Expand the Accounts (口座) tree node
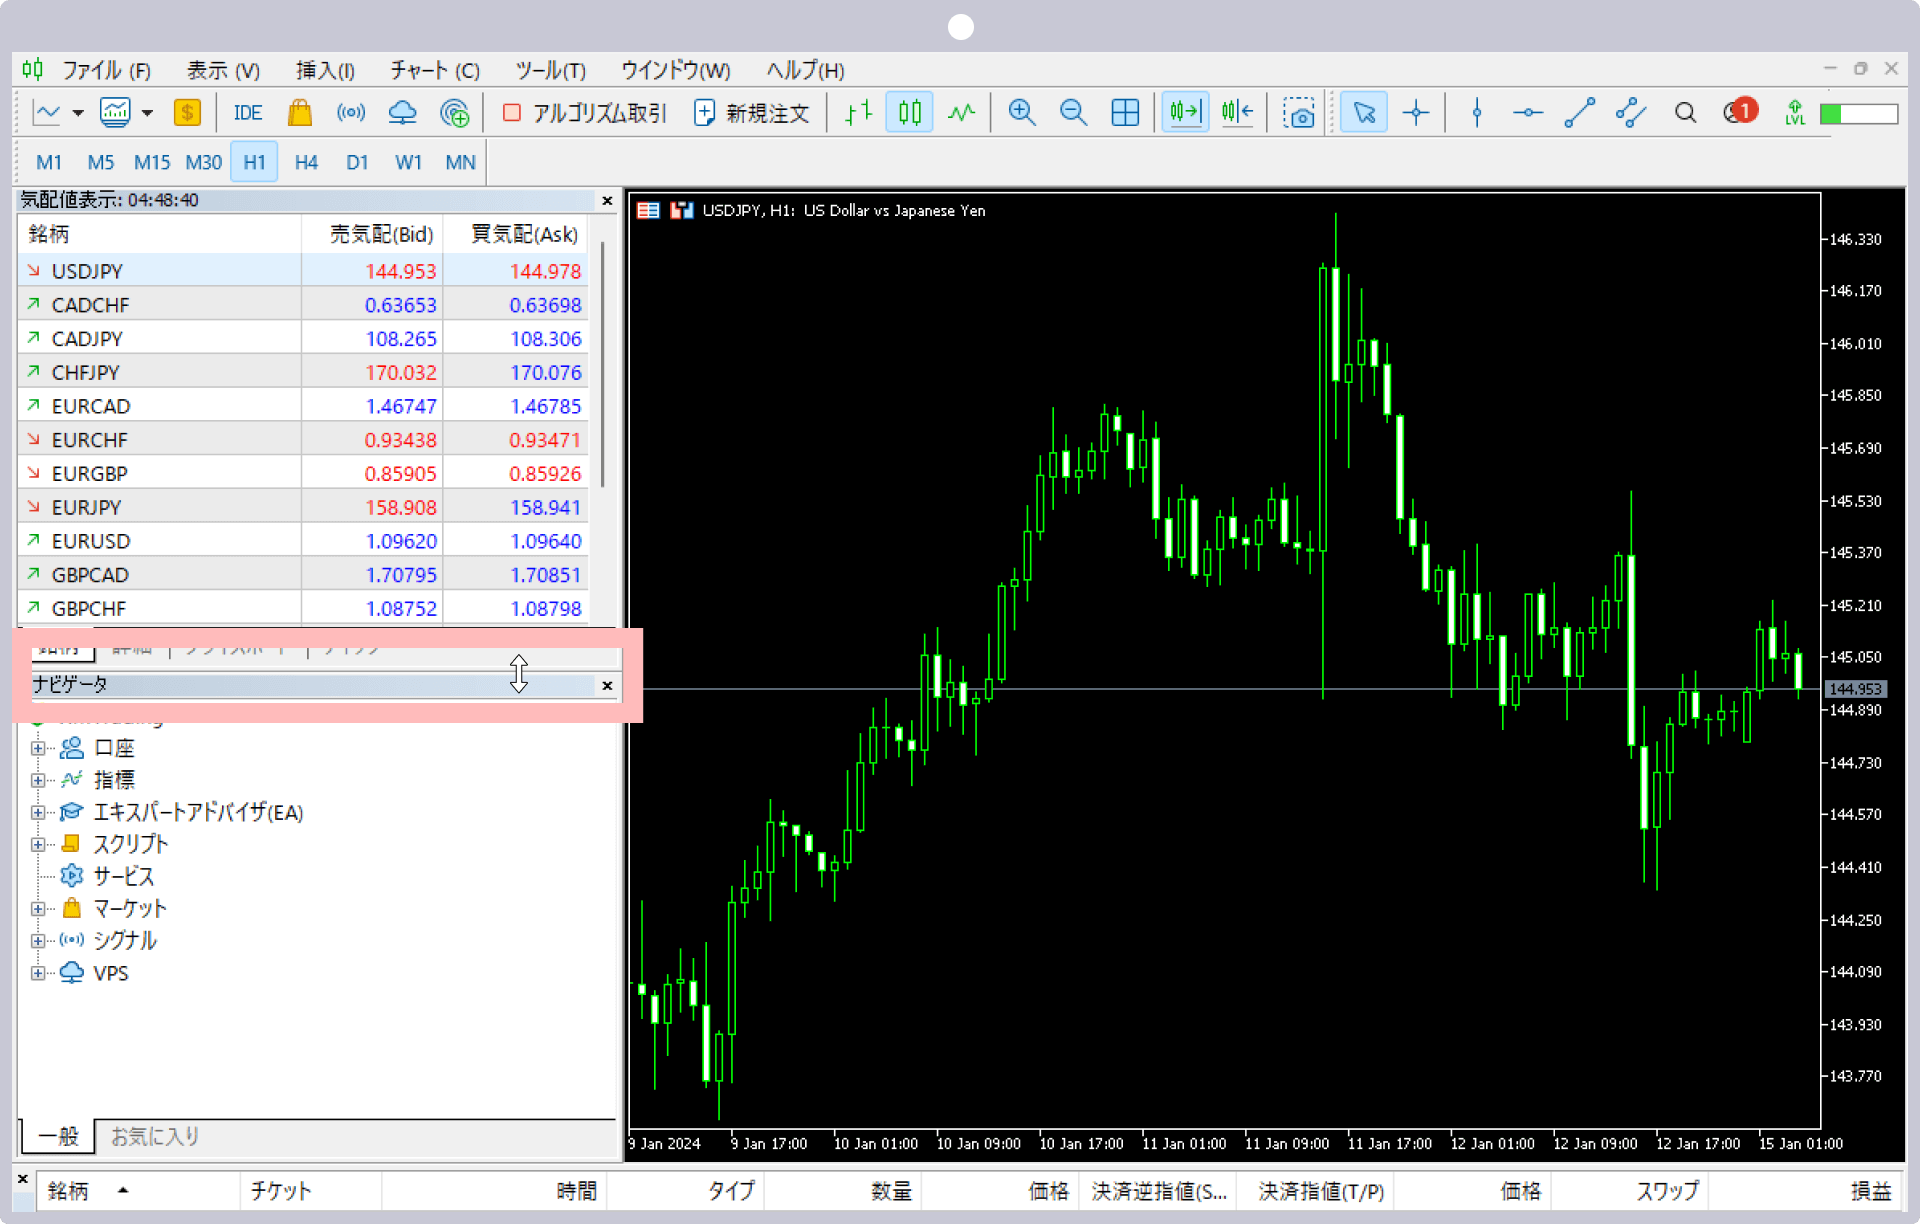 38,748
